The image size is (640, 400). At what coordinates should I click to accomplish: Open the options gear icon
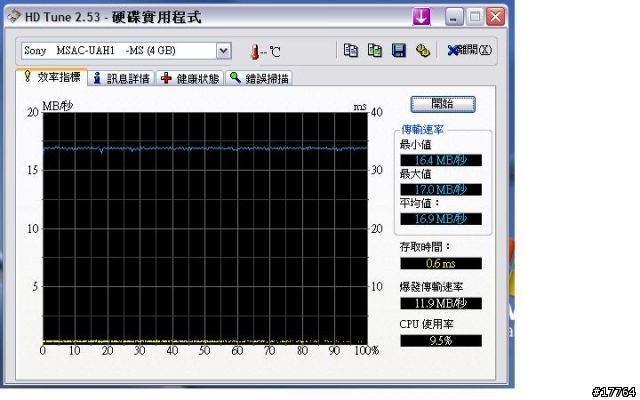click(422, 51)
